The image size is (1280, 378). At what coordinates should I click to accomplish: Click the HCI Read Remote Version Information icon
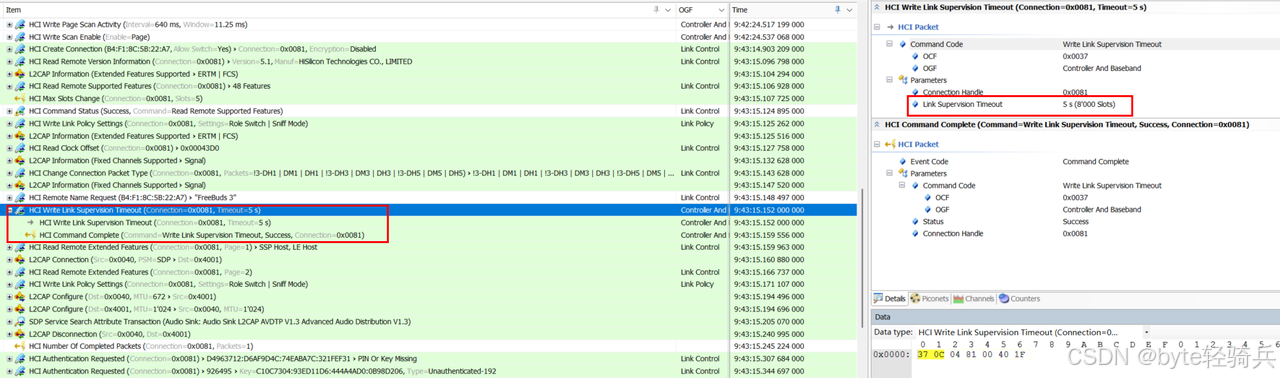pyautogui.click(x=21, y=61)
